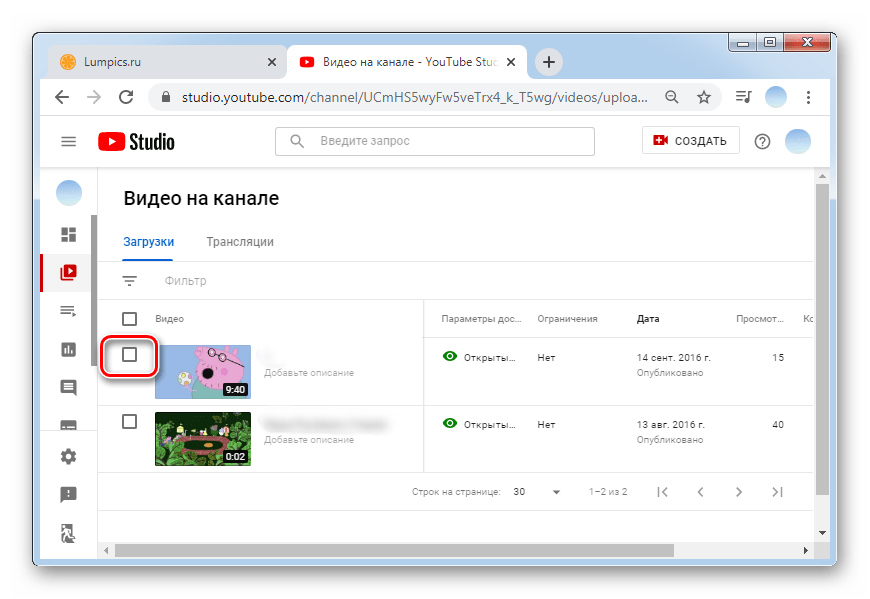Open the Dashboard icon in sidebar
Viewport: 870px width, 599px height.
[x=69, y=235]
